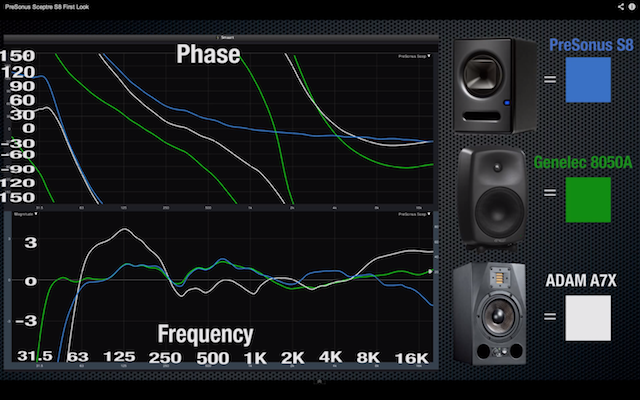This screenshot has width=640, height=400.
Task: Click the '250' frequency axis label
Action: pyautogui.click(x=165, y=358)
